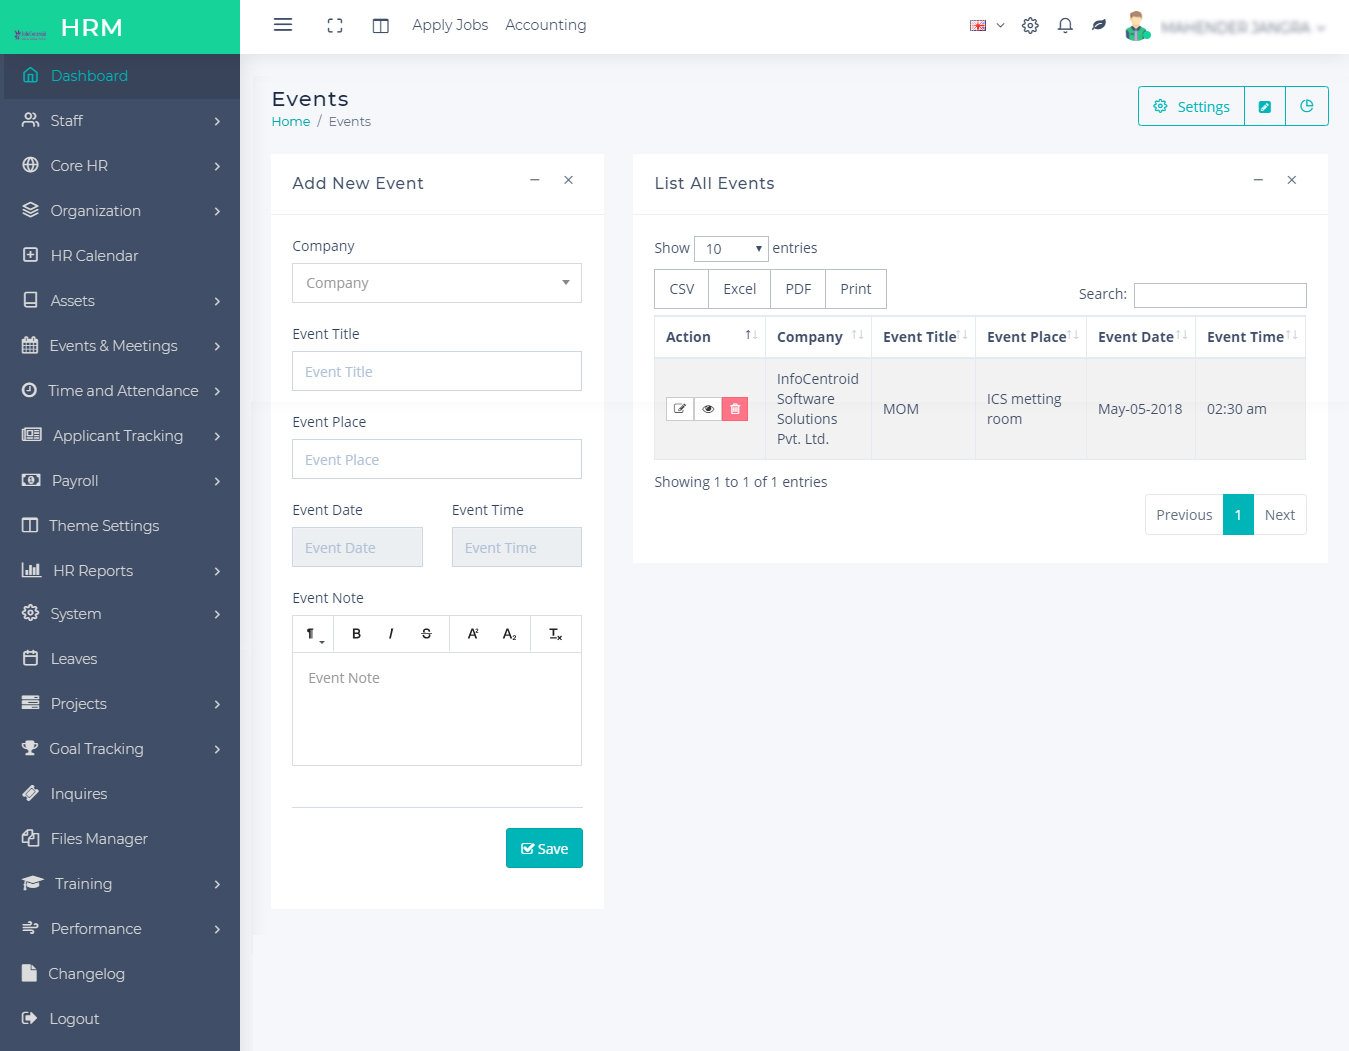Click the pie chart icon button

coord(1306,106)
